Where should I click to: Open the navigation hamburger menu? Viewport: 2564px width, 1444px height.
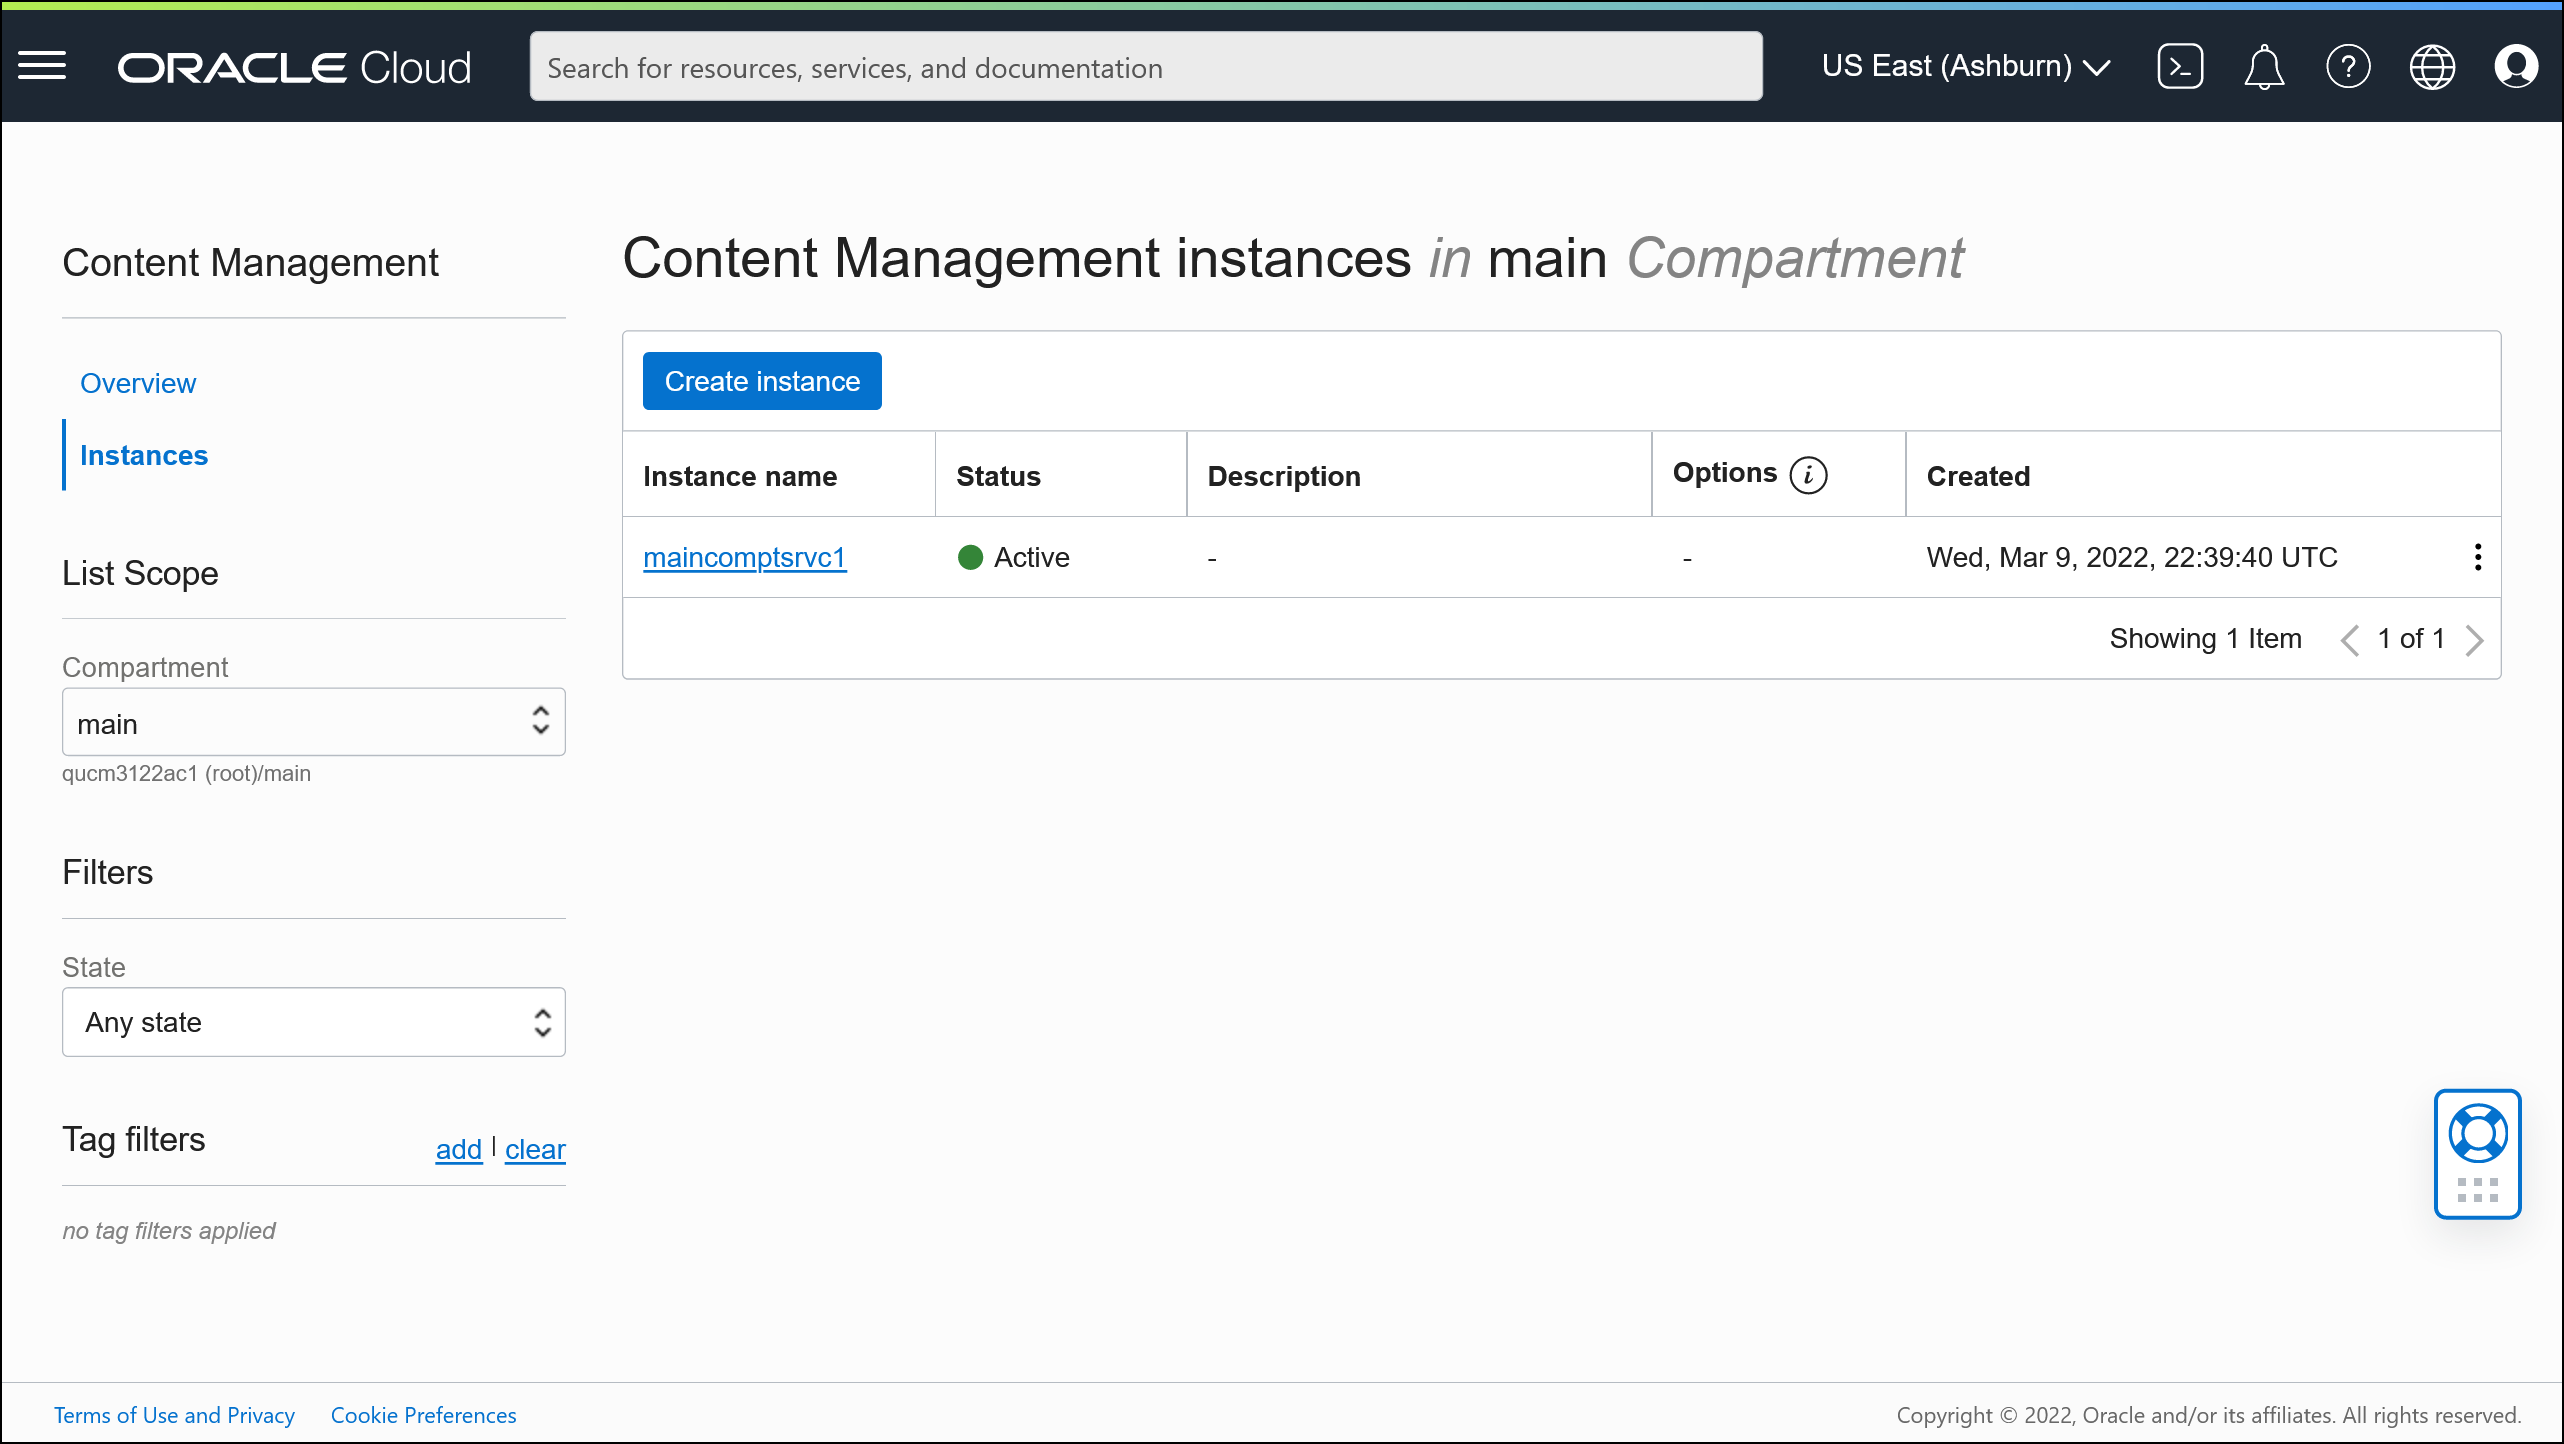[42, 65]
